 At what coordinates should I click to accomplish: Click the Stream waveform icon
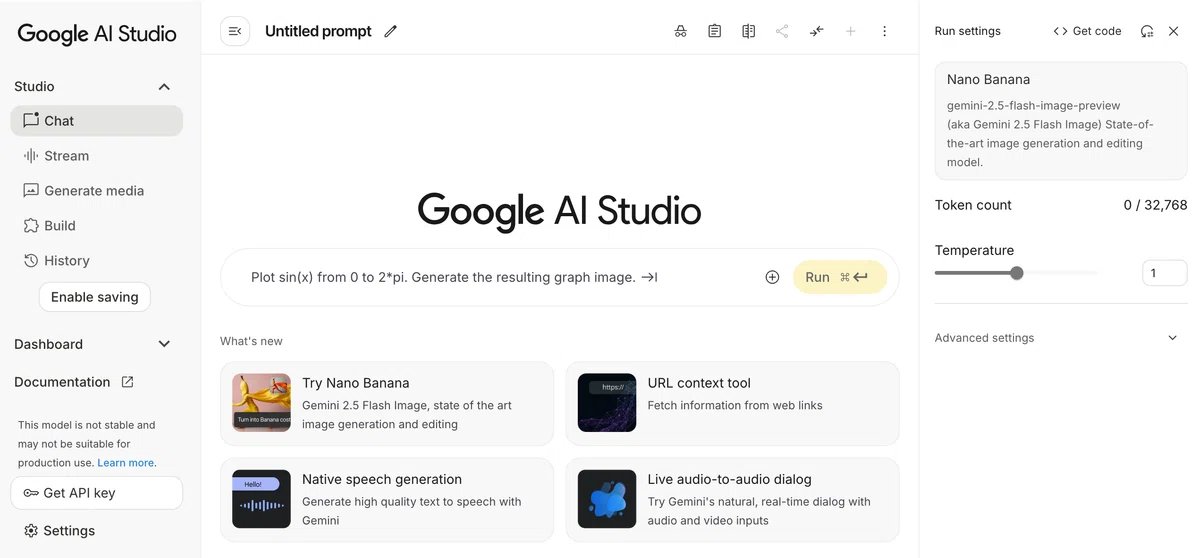(31, 155)
